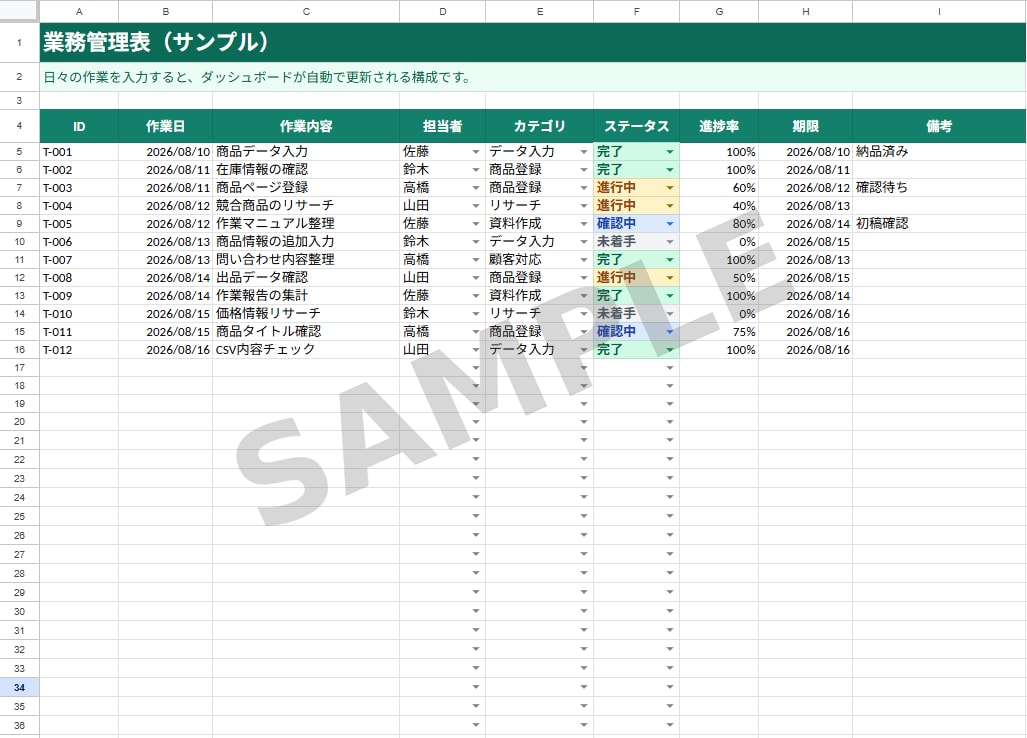Open the empty status dropdown in row 17
This screenshot has height=738, width=1027.
pos(669,368)
